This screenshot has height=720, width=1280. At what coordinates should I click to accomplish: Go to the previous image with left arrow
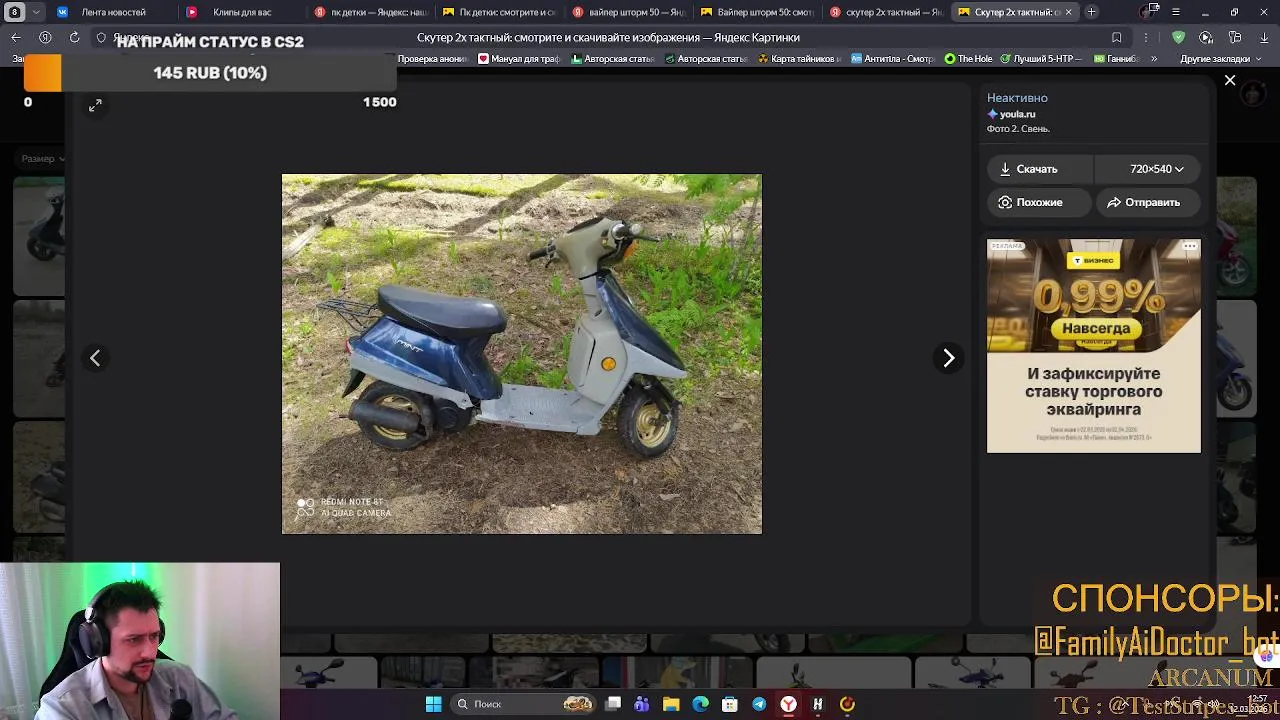(x=95, y=358)
